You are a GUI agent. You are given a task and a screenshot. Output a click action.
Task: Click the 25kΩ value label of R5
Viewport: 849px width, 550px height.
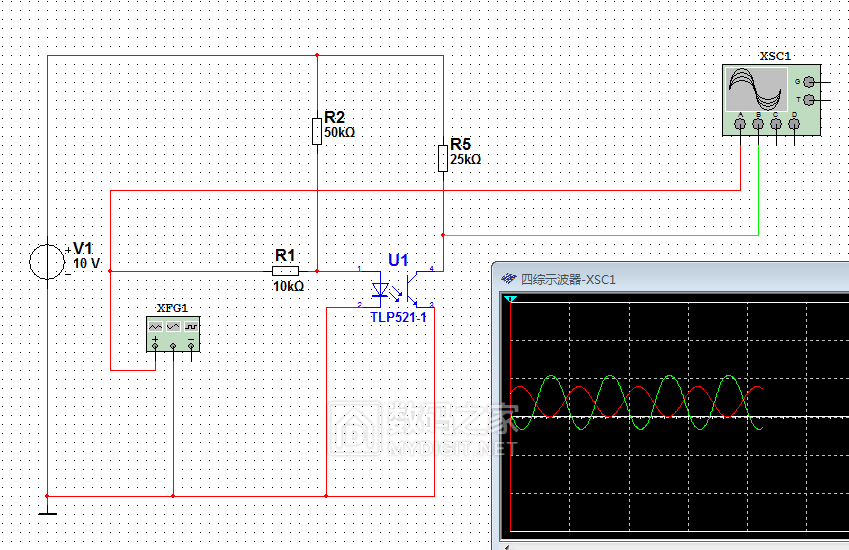(x=466, y=159)
